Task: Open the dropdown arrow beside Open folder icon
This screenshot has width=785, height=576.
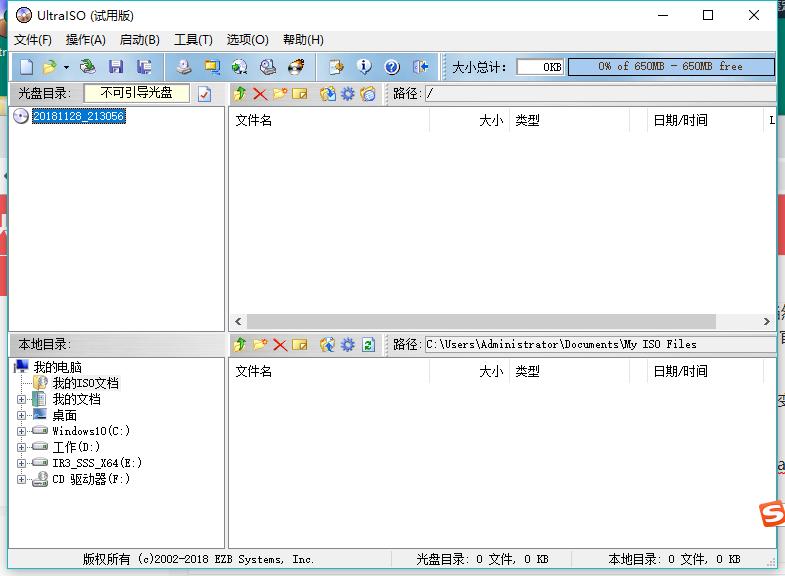Action: [66, 67]
